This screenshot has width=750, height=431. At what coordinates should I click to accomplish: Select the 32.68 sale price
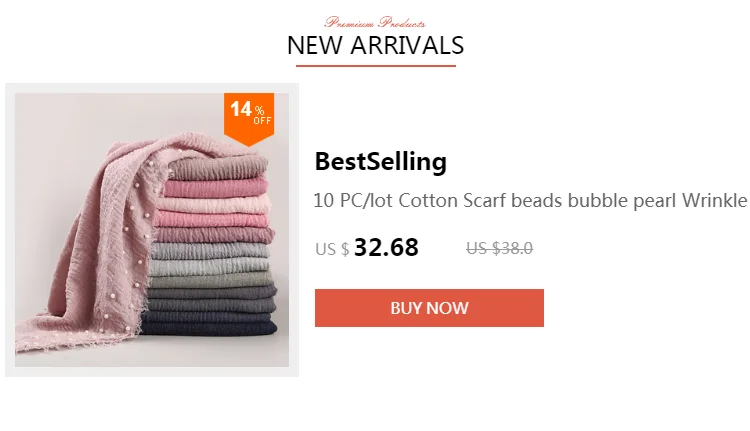(386, 247)
